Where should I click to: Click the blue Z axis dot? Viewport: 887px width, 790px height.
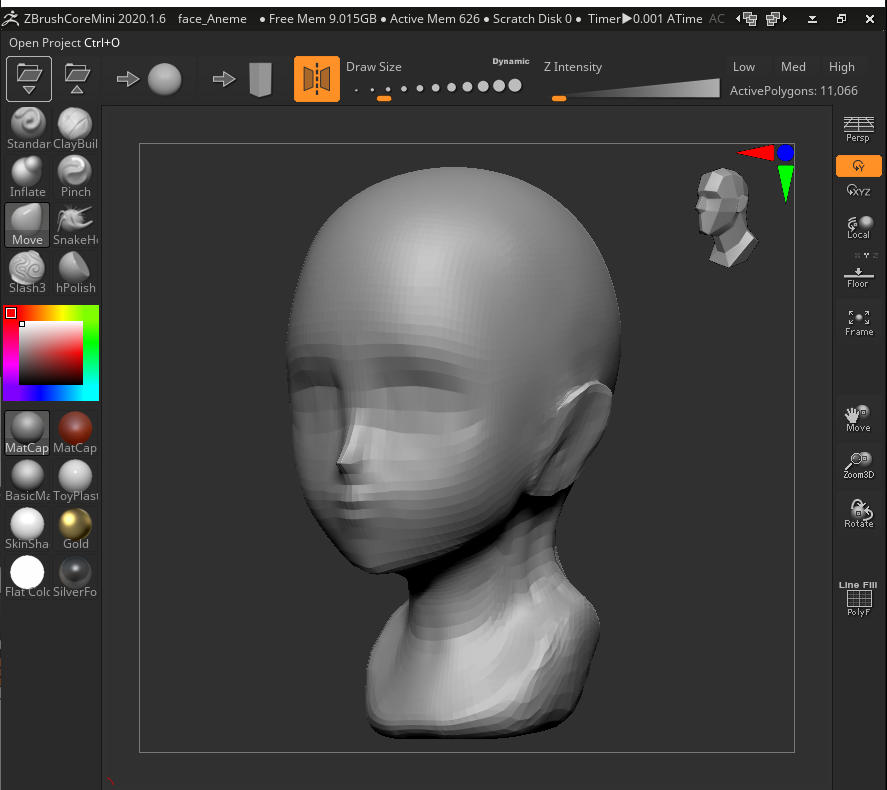(785, 153)
